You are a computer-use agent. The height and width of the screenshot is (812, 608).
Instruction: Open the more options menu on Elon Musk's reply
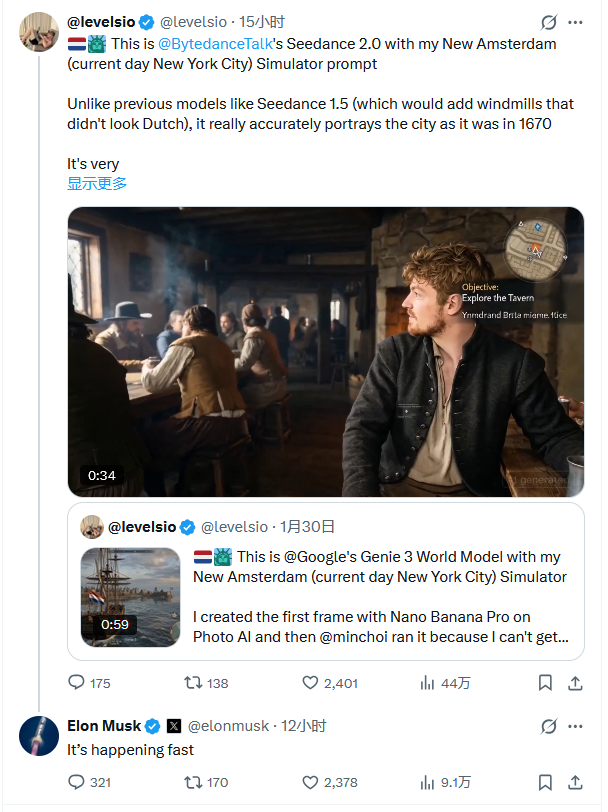(x=575, y=726)
